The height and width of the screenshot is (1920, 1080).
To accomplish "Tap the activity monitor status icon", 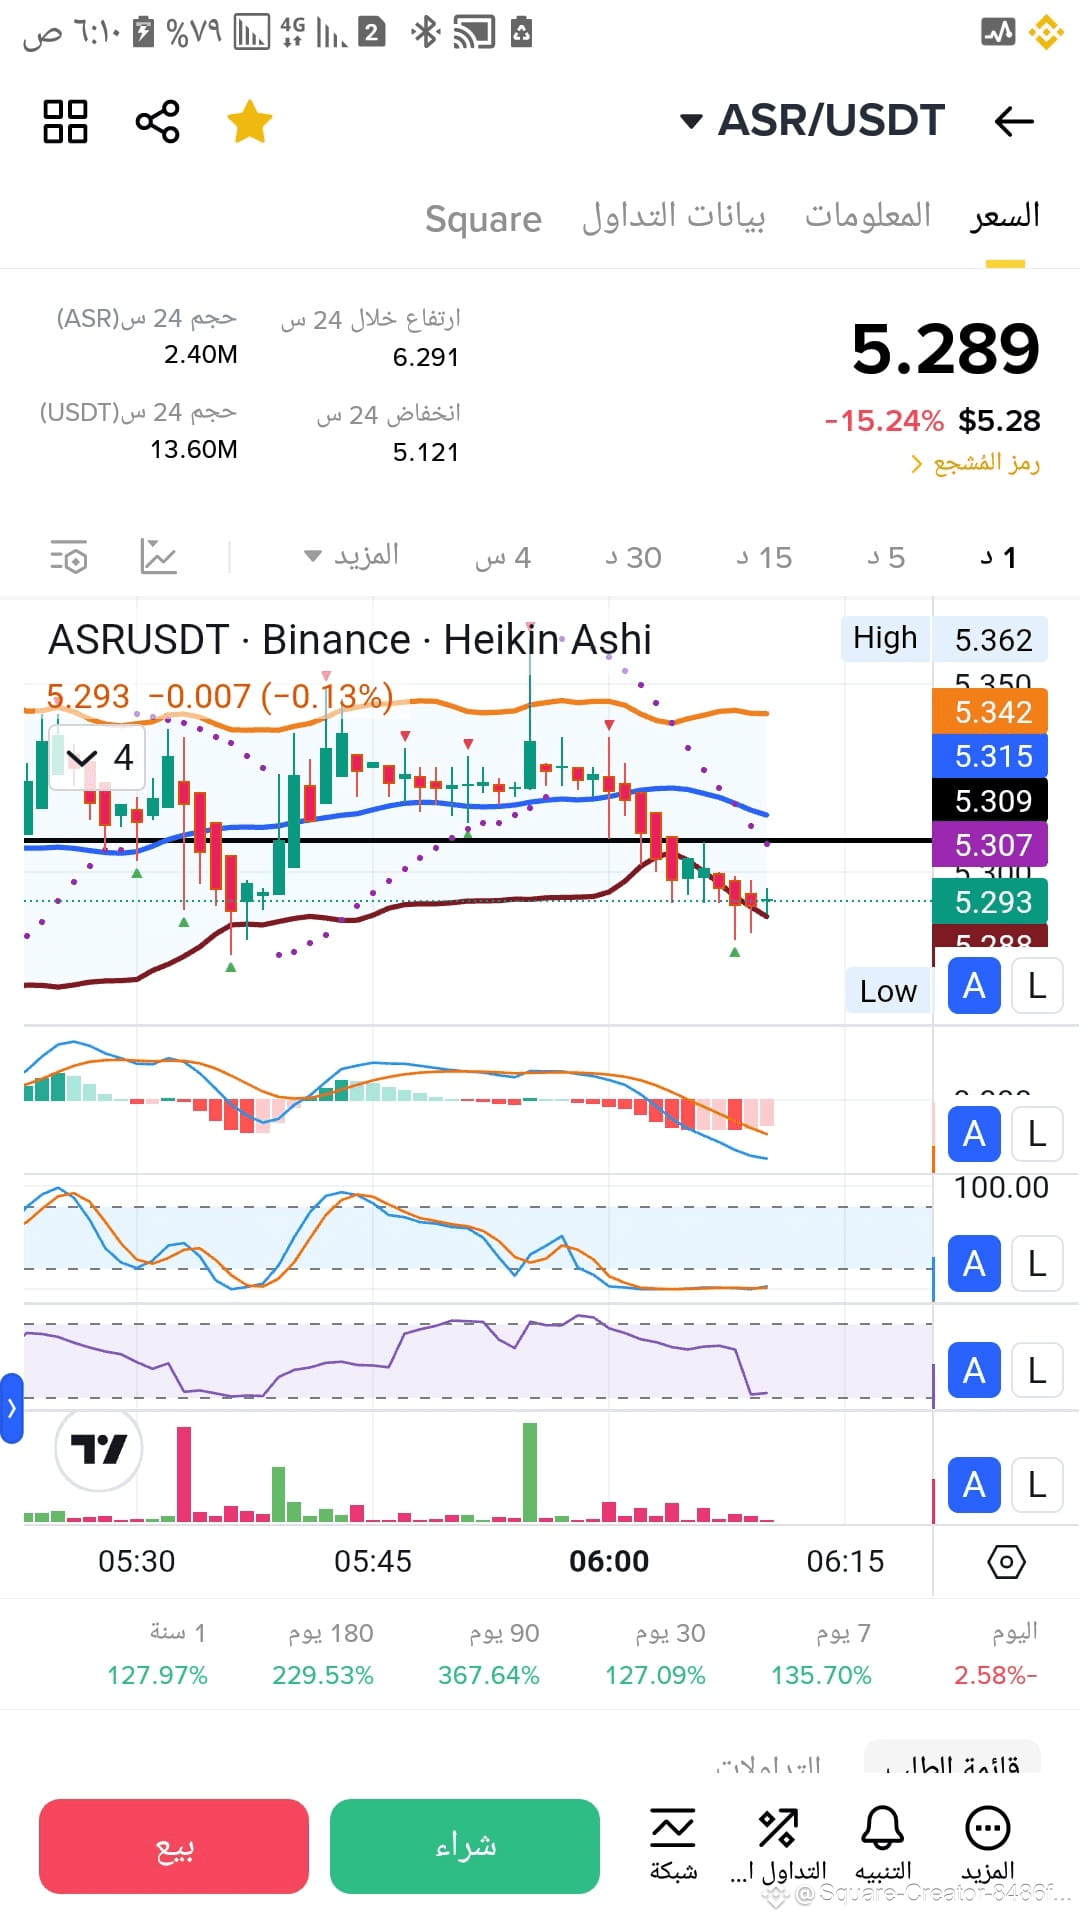I will (x=997, y=33).
